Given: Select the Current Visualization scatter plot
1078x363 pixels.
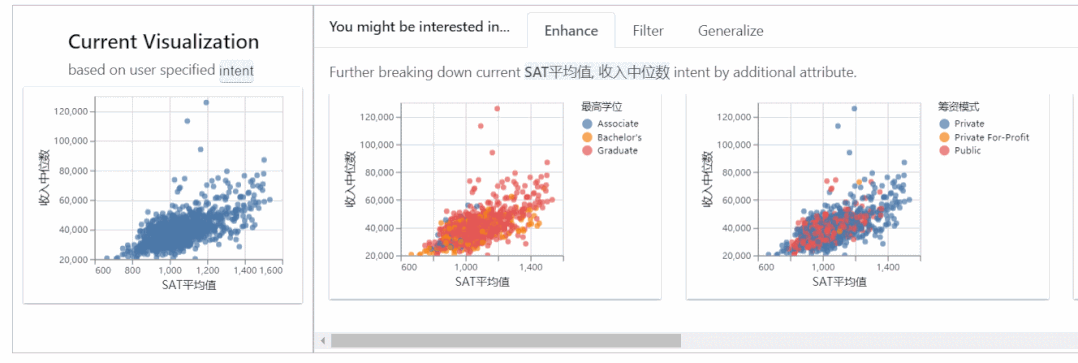Looking at the screenshot, I should point(162,195).
